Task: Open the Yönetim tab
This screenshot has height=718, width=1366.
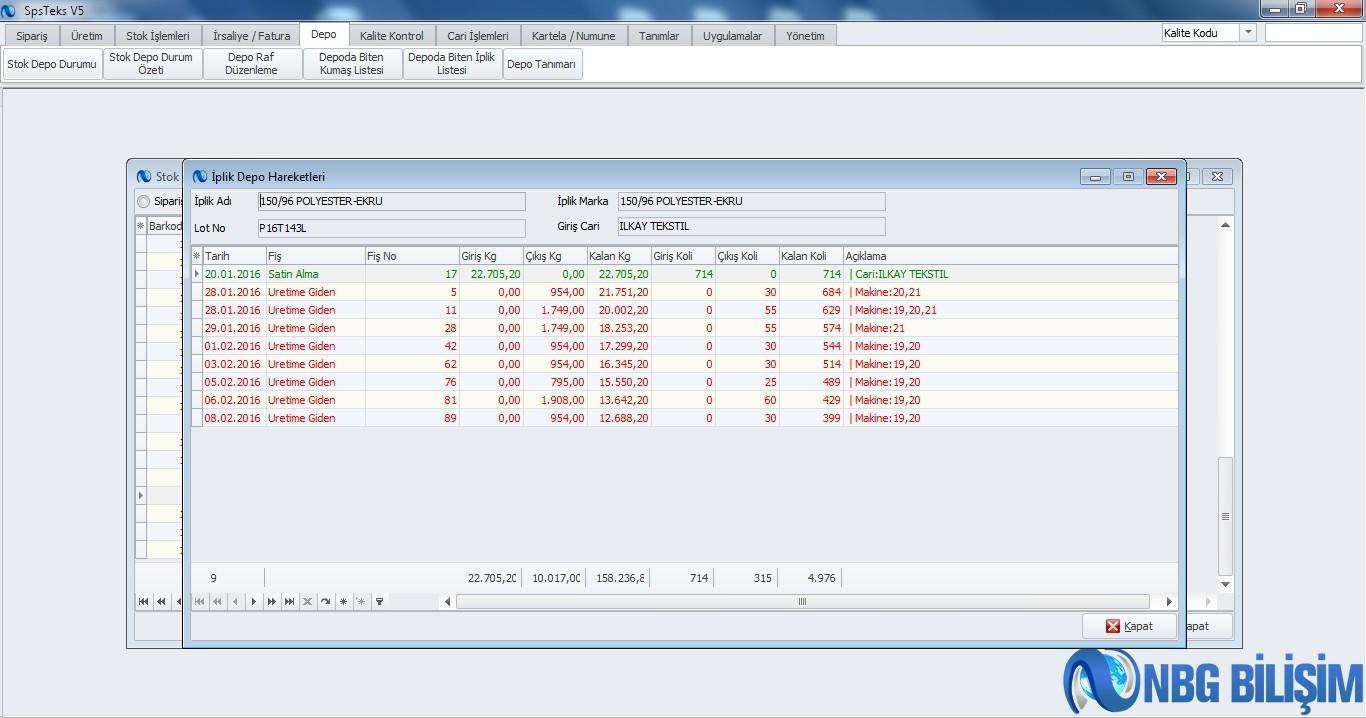Action: pyautogui.click(x=805, y=36)
